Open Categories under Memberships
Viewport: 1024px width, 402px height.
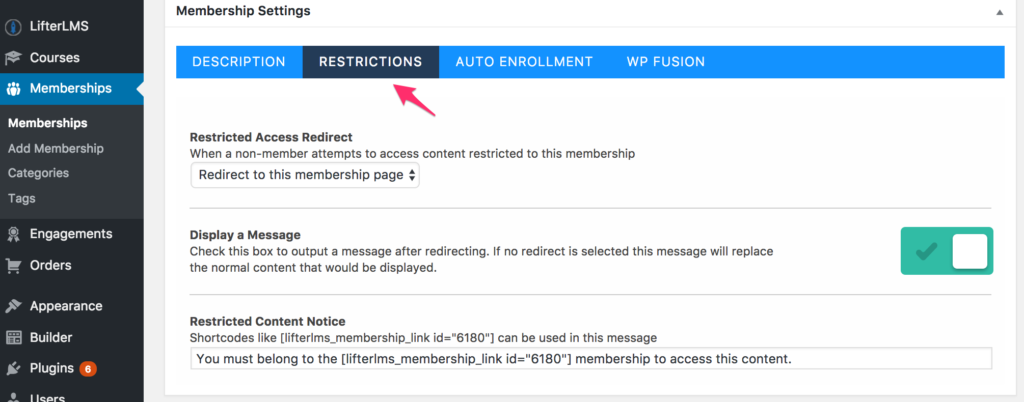pos(38,174)
